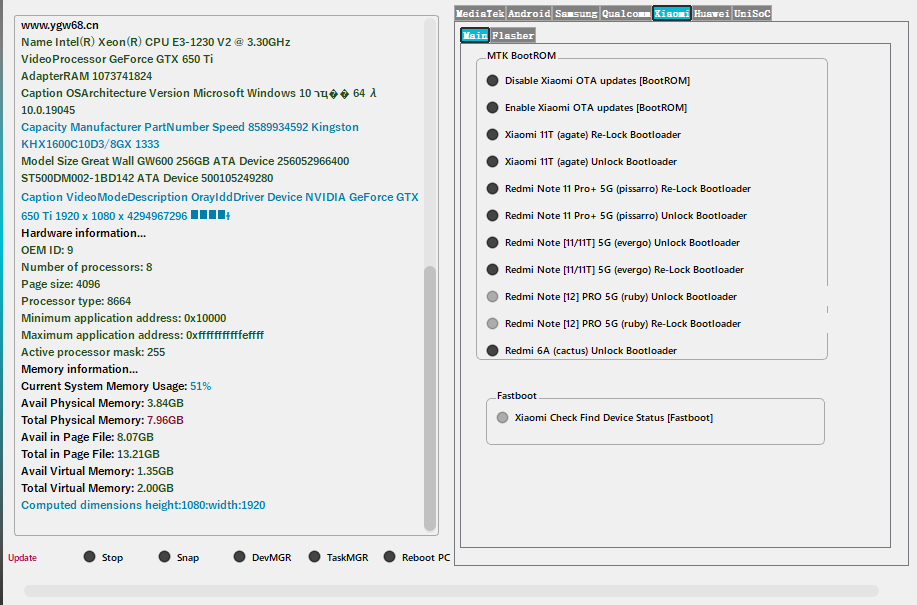Click the VideoProcessor GeForce GTX 650 Ti line
Image resolution: width=917 pixels, height=605 pixels.
click(117, 59)
